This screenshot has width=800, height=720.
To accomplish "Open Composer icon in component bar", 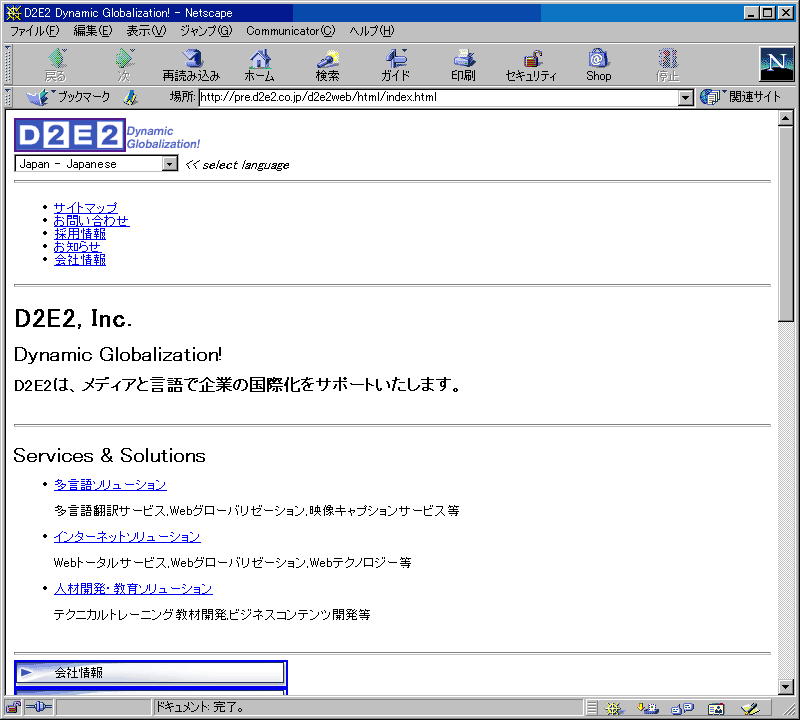I will click(x=750, y=708).
